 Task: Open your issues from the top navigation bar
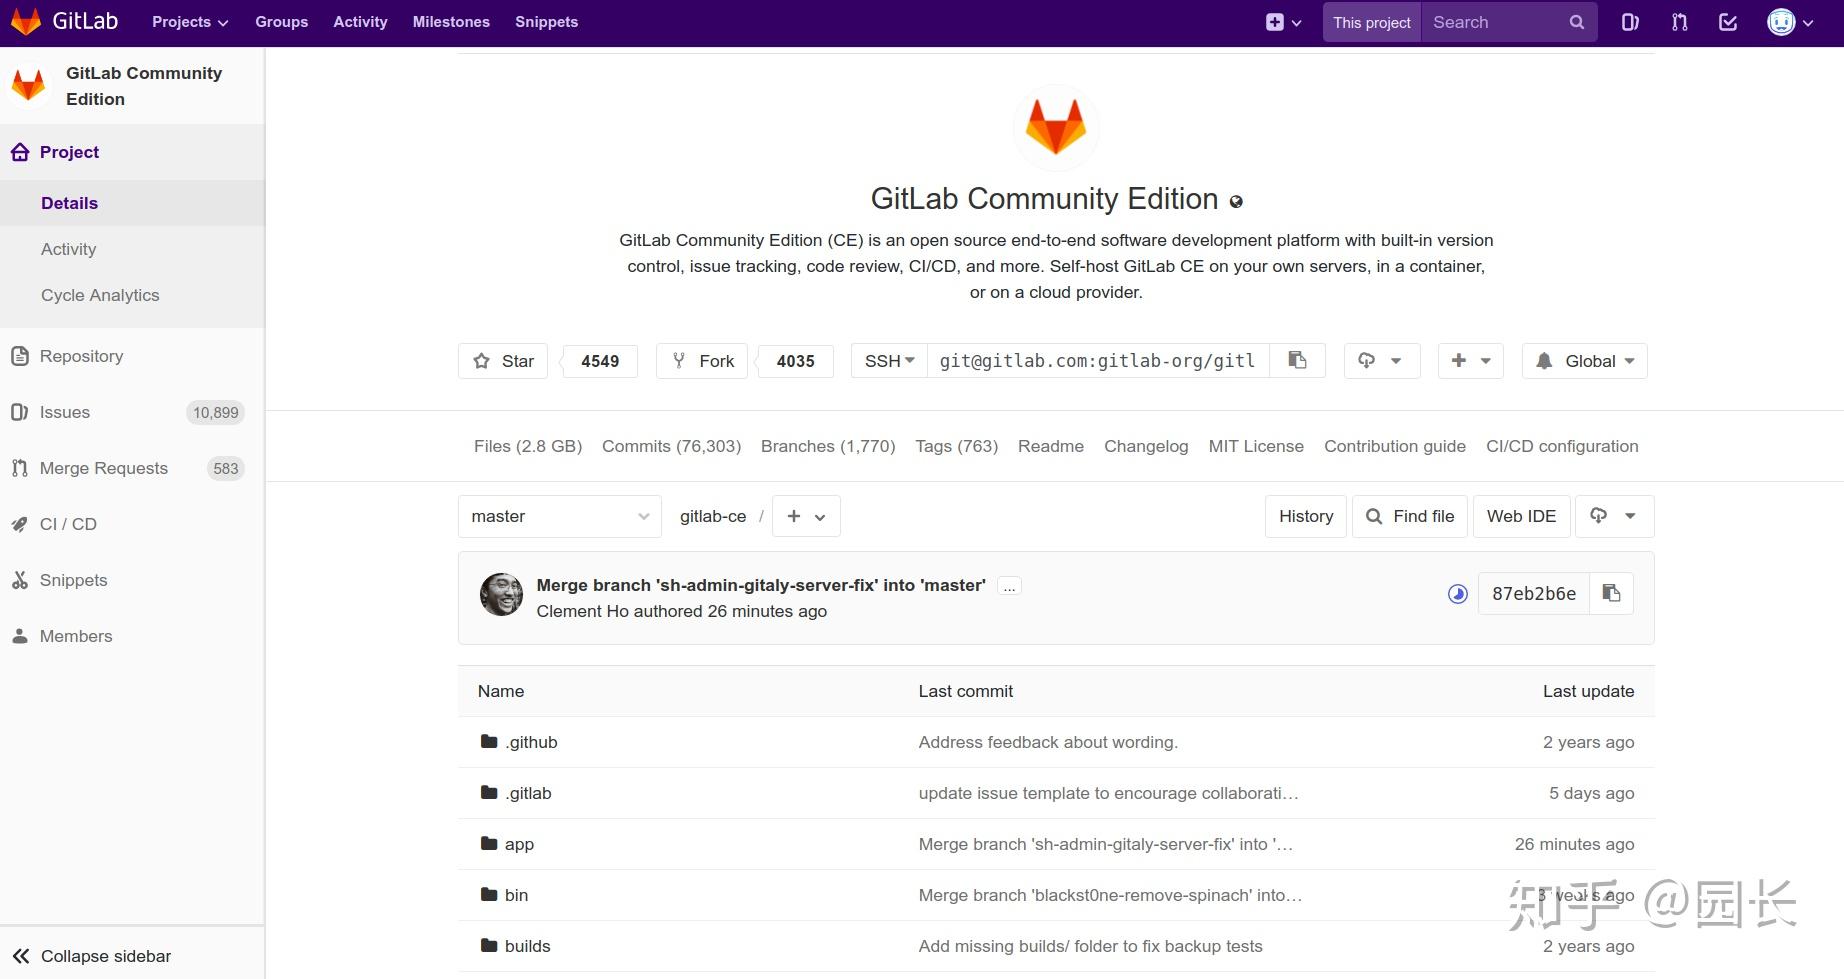(x=1629, y=21)
